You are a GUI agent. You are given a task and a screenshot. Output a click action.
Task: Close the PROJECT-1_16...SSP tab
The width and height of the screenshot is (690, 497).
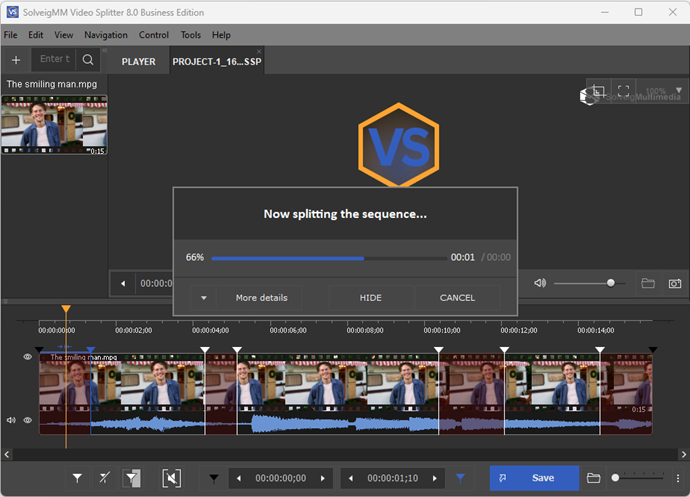pos(259,52)
